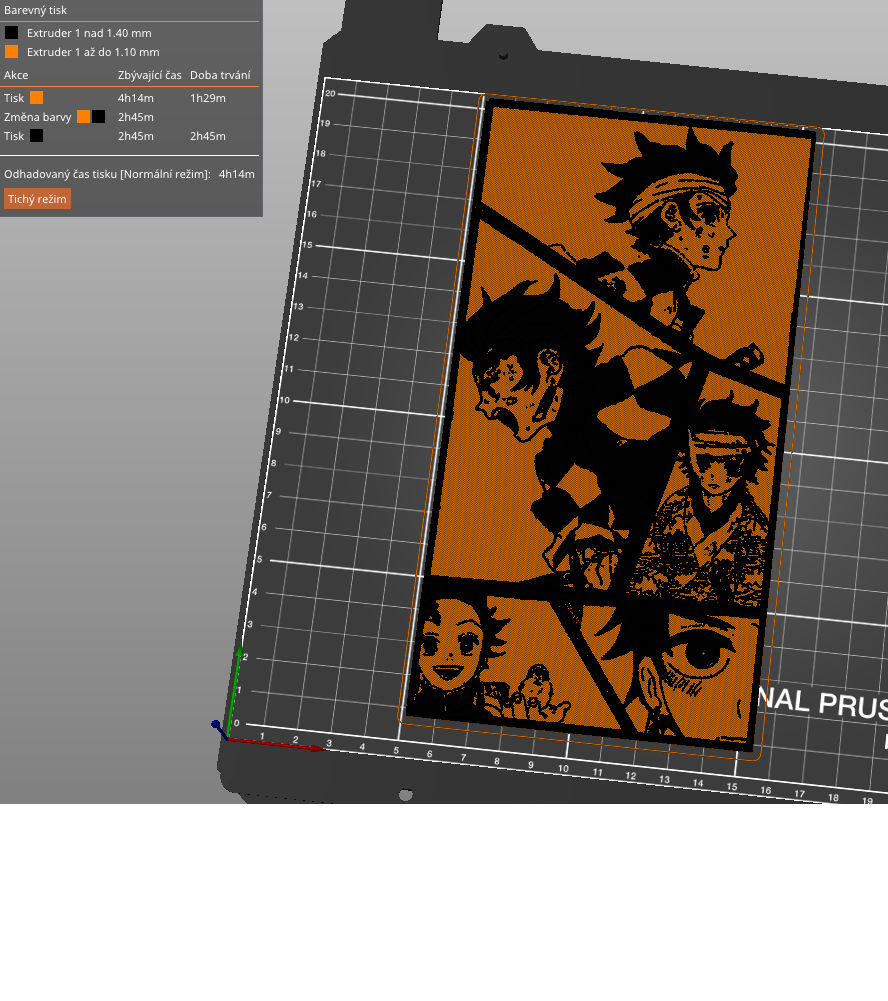
Task: Click the Akce column header
Action: click(x=16, y=75)
